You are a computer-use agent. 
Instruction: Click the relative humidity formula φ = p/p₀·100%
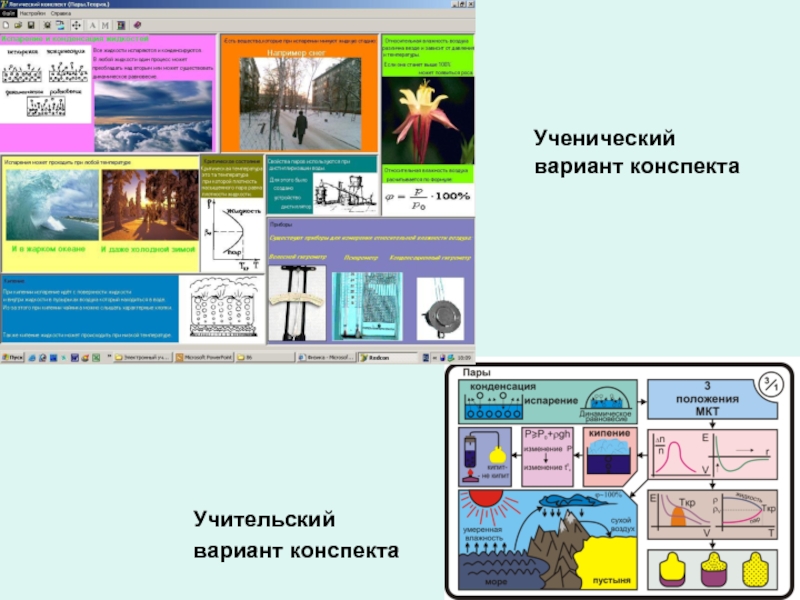click(428, 199)
